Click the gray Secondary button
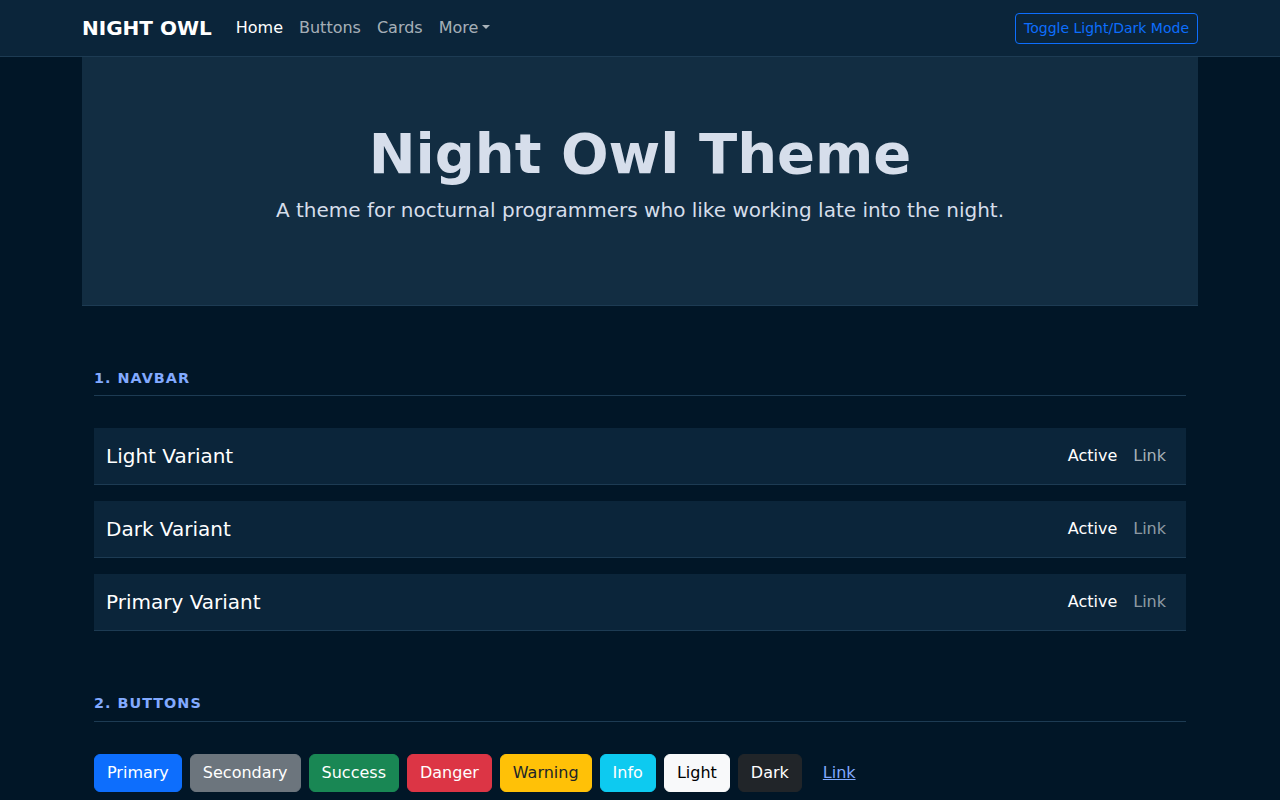The width and height of the screenshot is (1280, 800). 245,773
